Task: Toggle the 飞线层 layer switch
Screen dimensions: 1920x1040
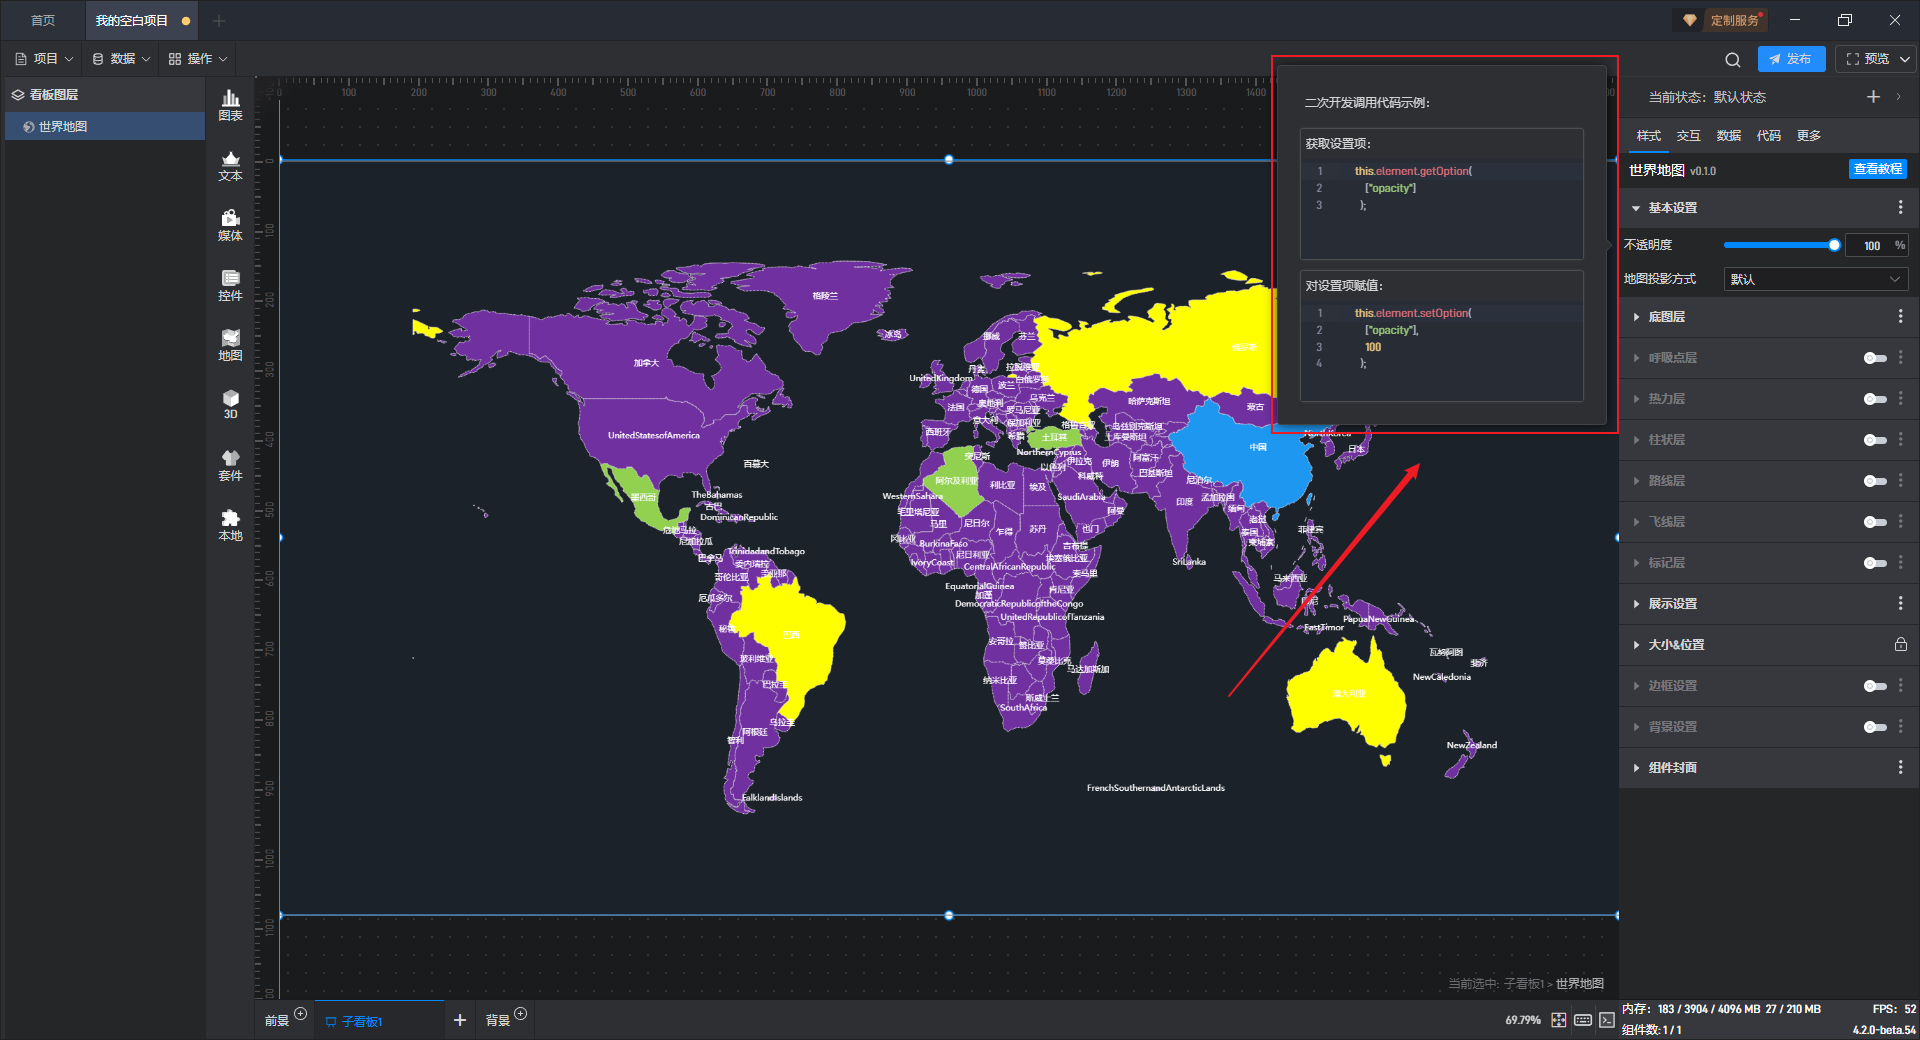Action: click(1875, 522)
